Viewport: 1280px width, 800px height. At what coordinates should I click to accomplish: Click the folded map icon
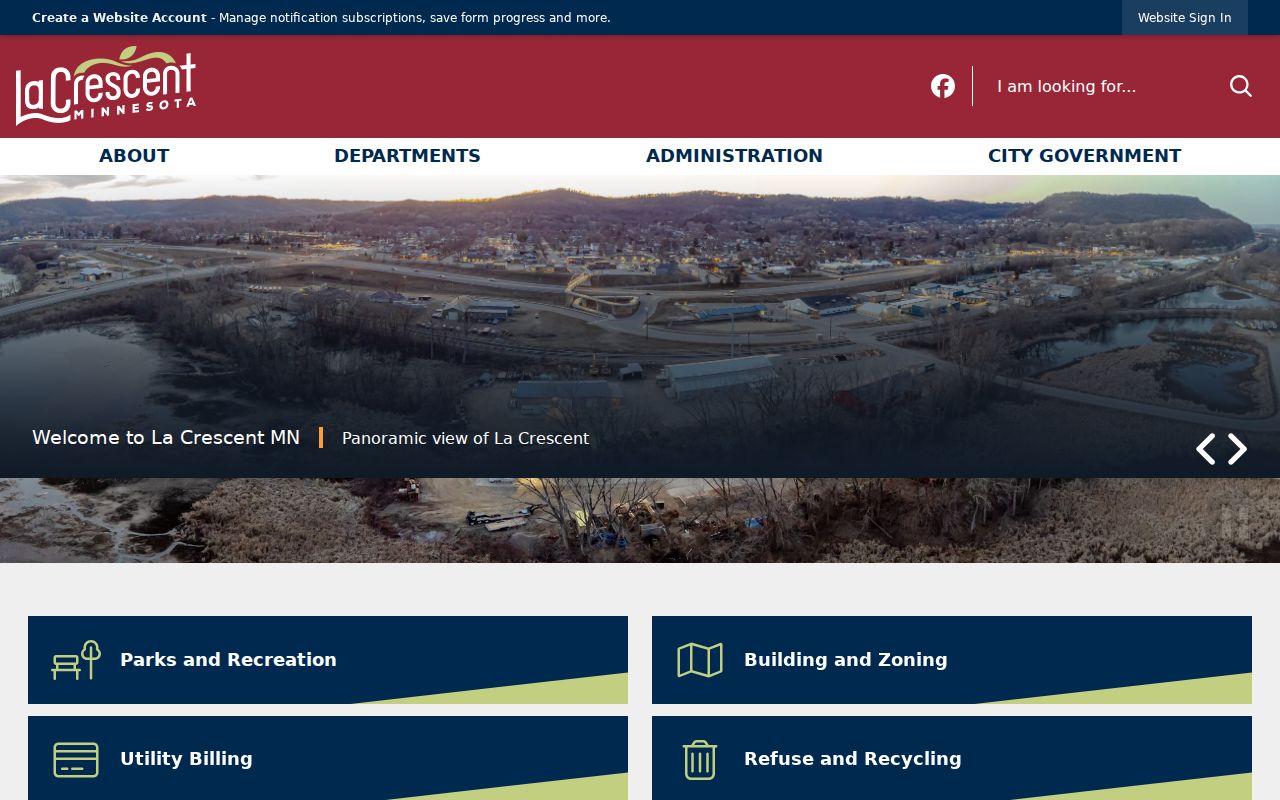[700, 660]
